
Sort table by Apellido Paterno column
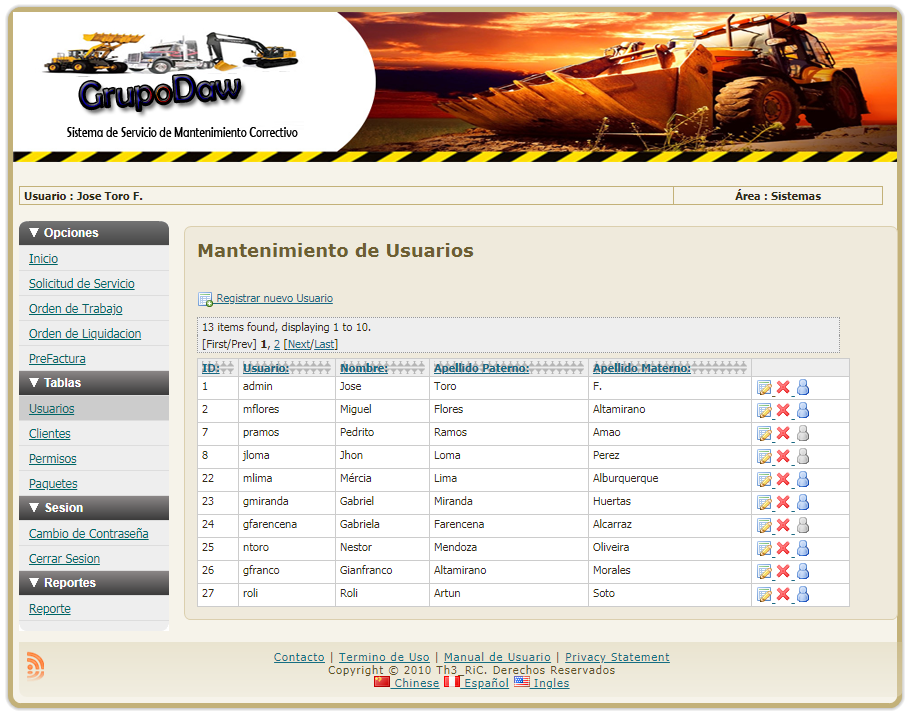(x=482, y=368)
